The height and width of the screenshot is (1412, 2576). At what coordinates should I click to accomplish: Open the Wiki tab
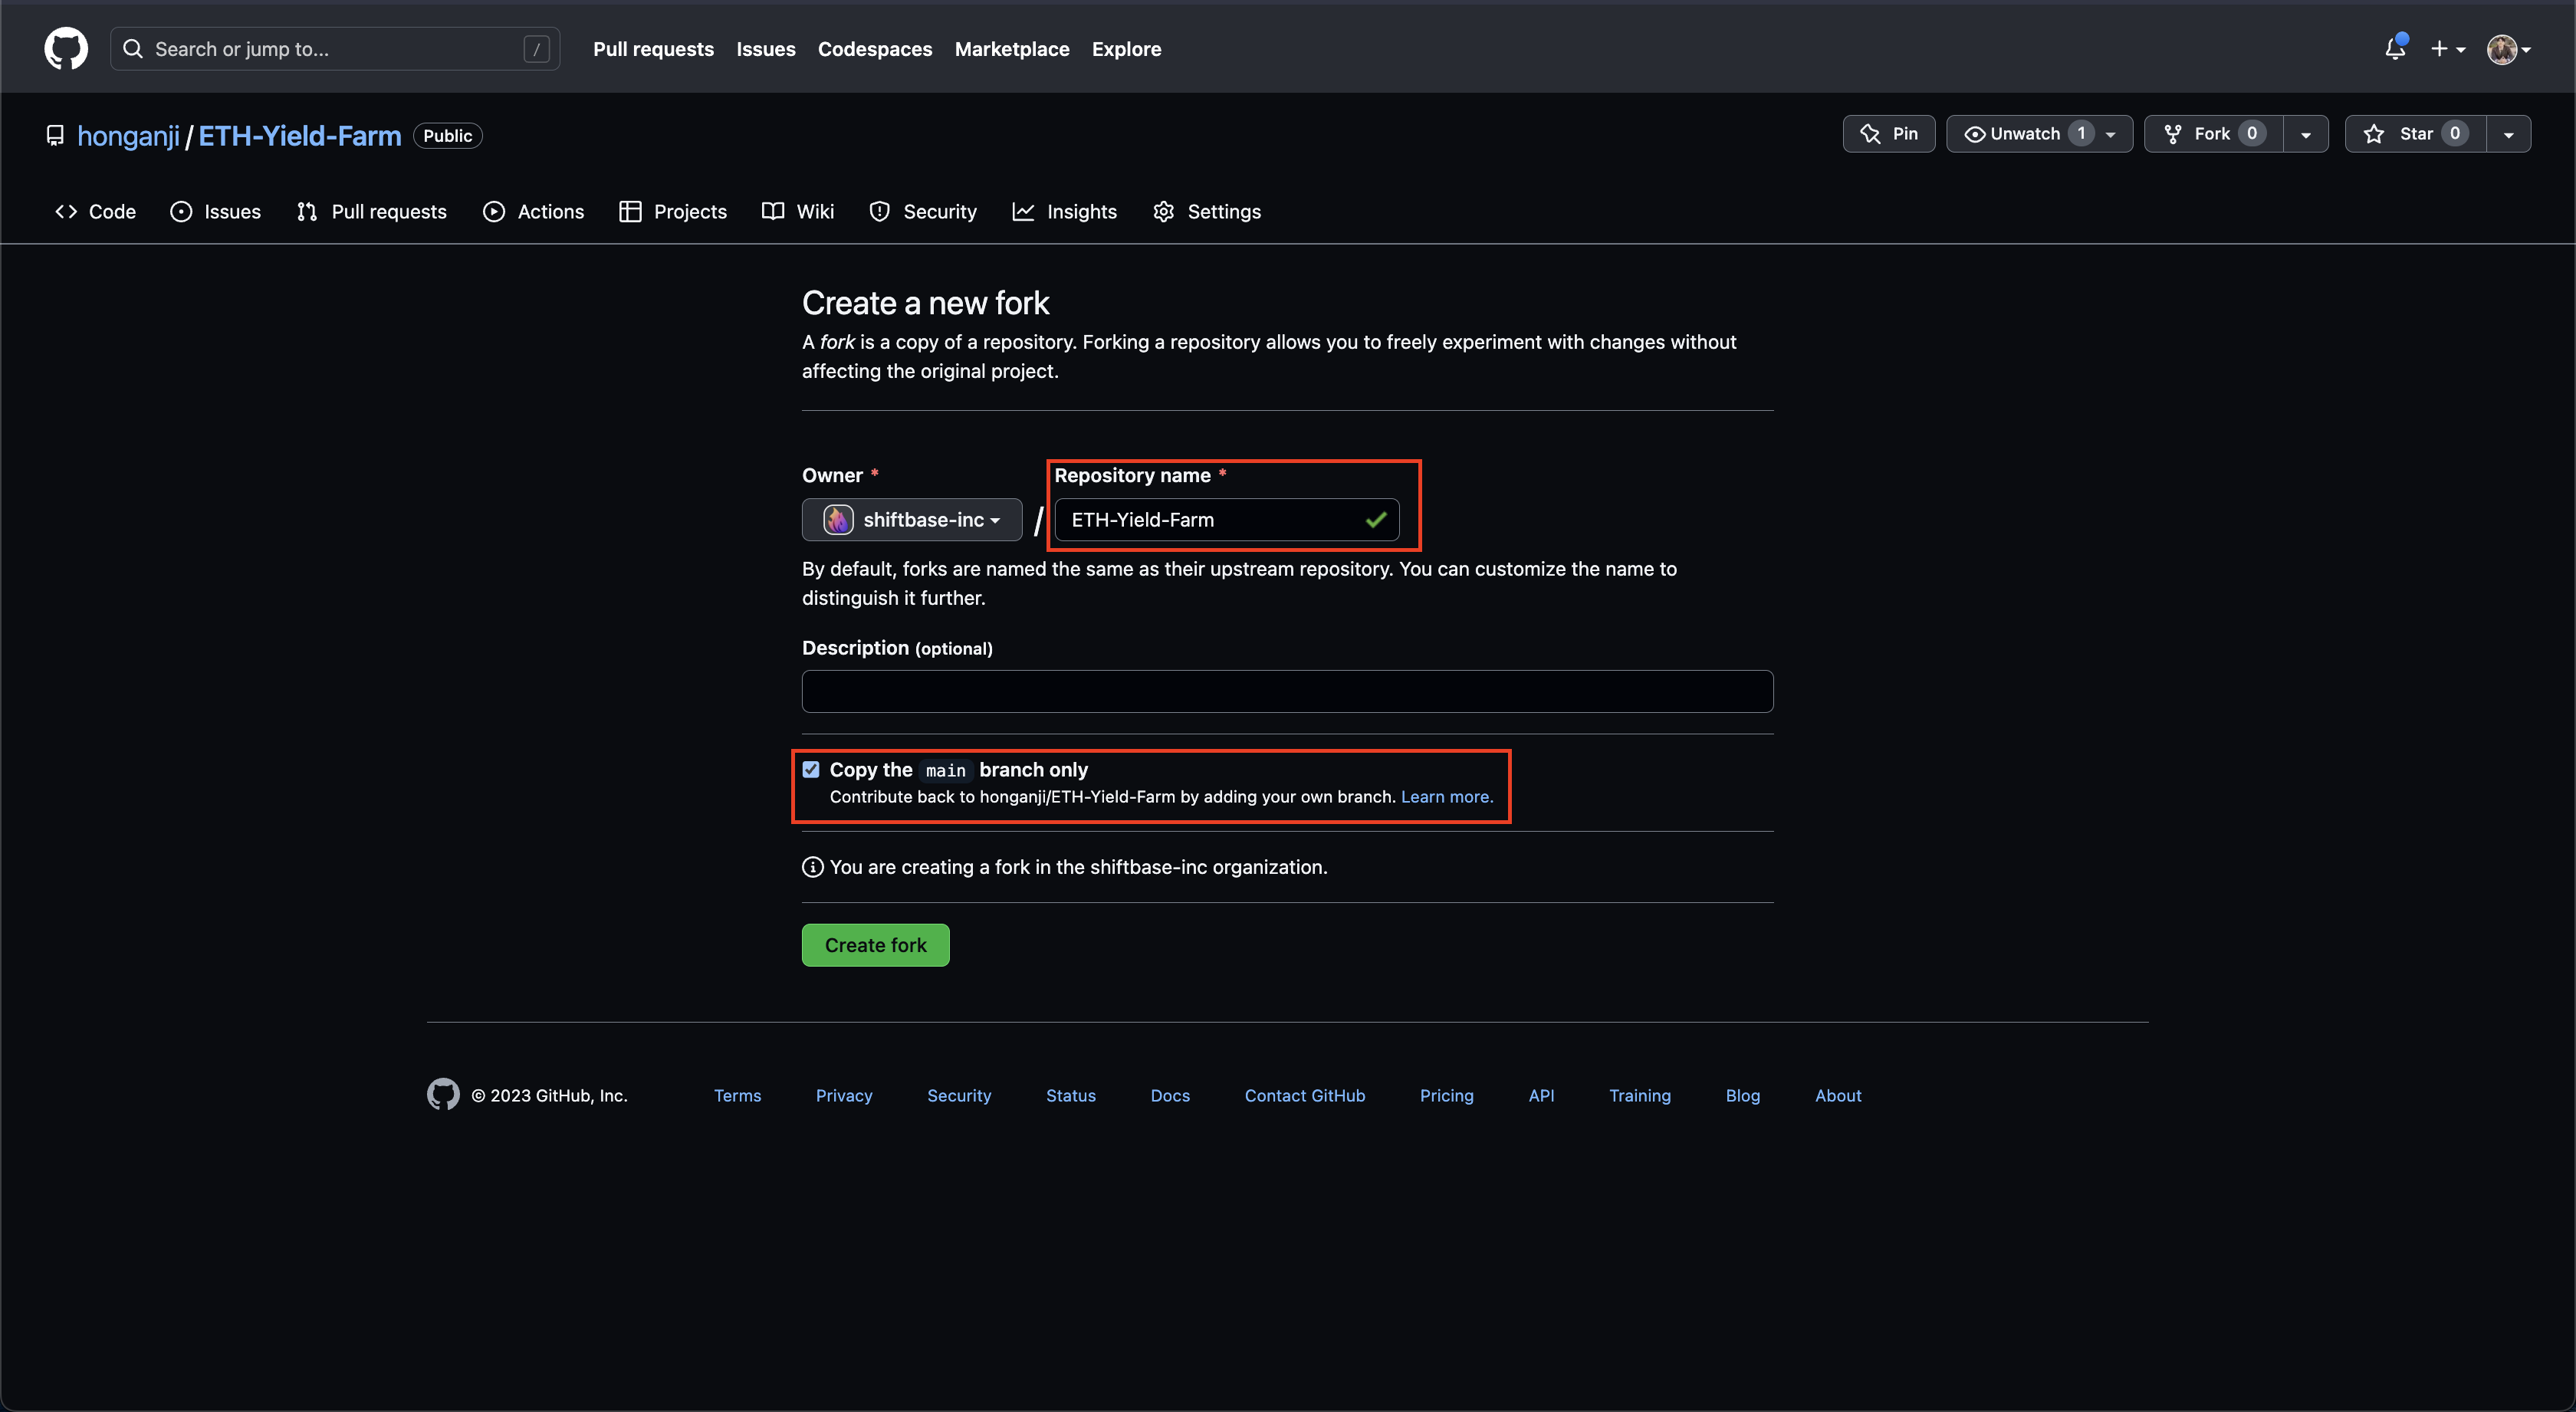pos(797,211)
